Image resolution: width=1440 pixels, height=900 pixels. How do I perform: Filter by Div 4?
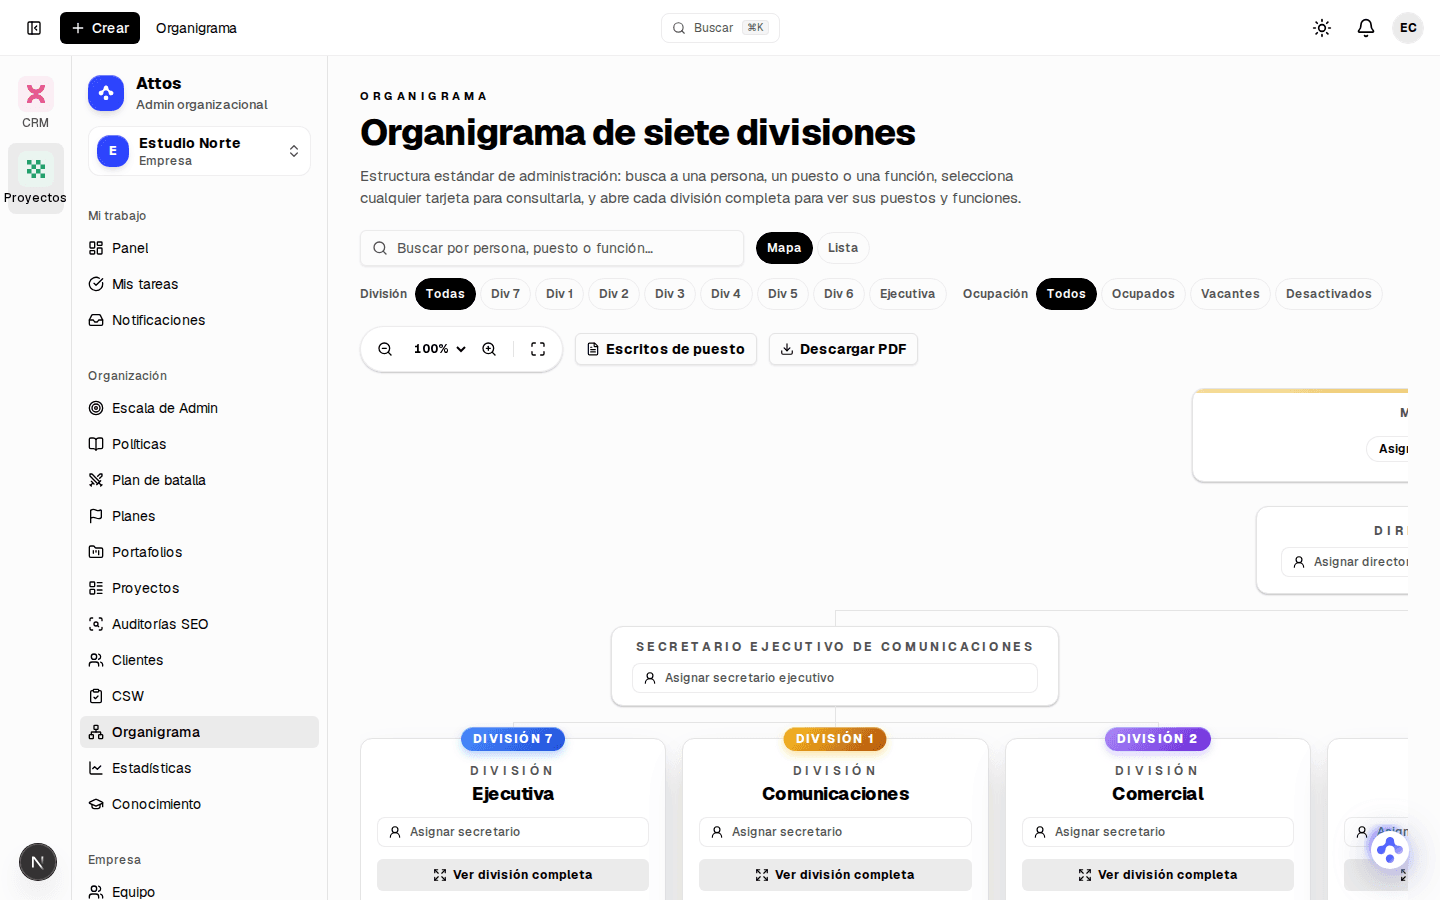click(x=726, y=294)
